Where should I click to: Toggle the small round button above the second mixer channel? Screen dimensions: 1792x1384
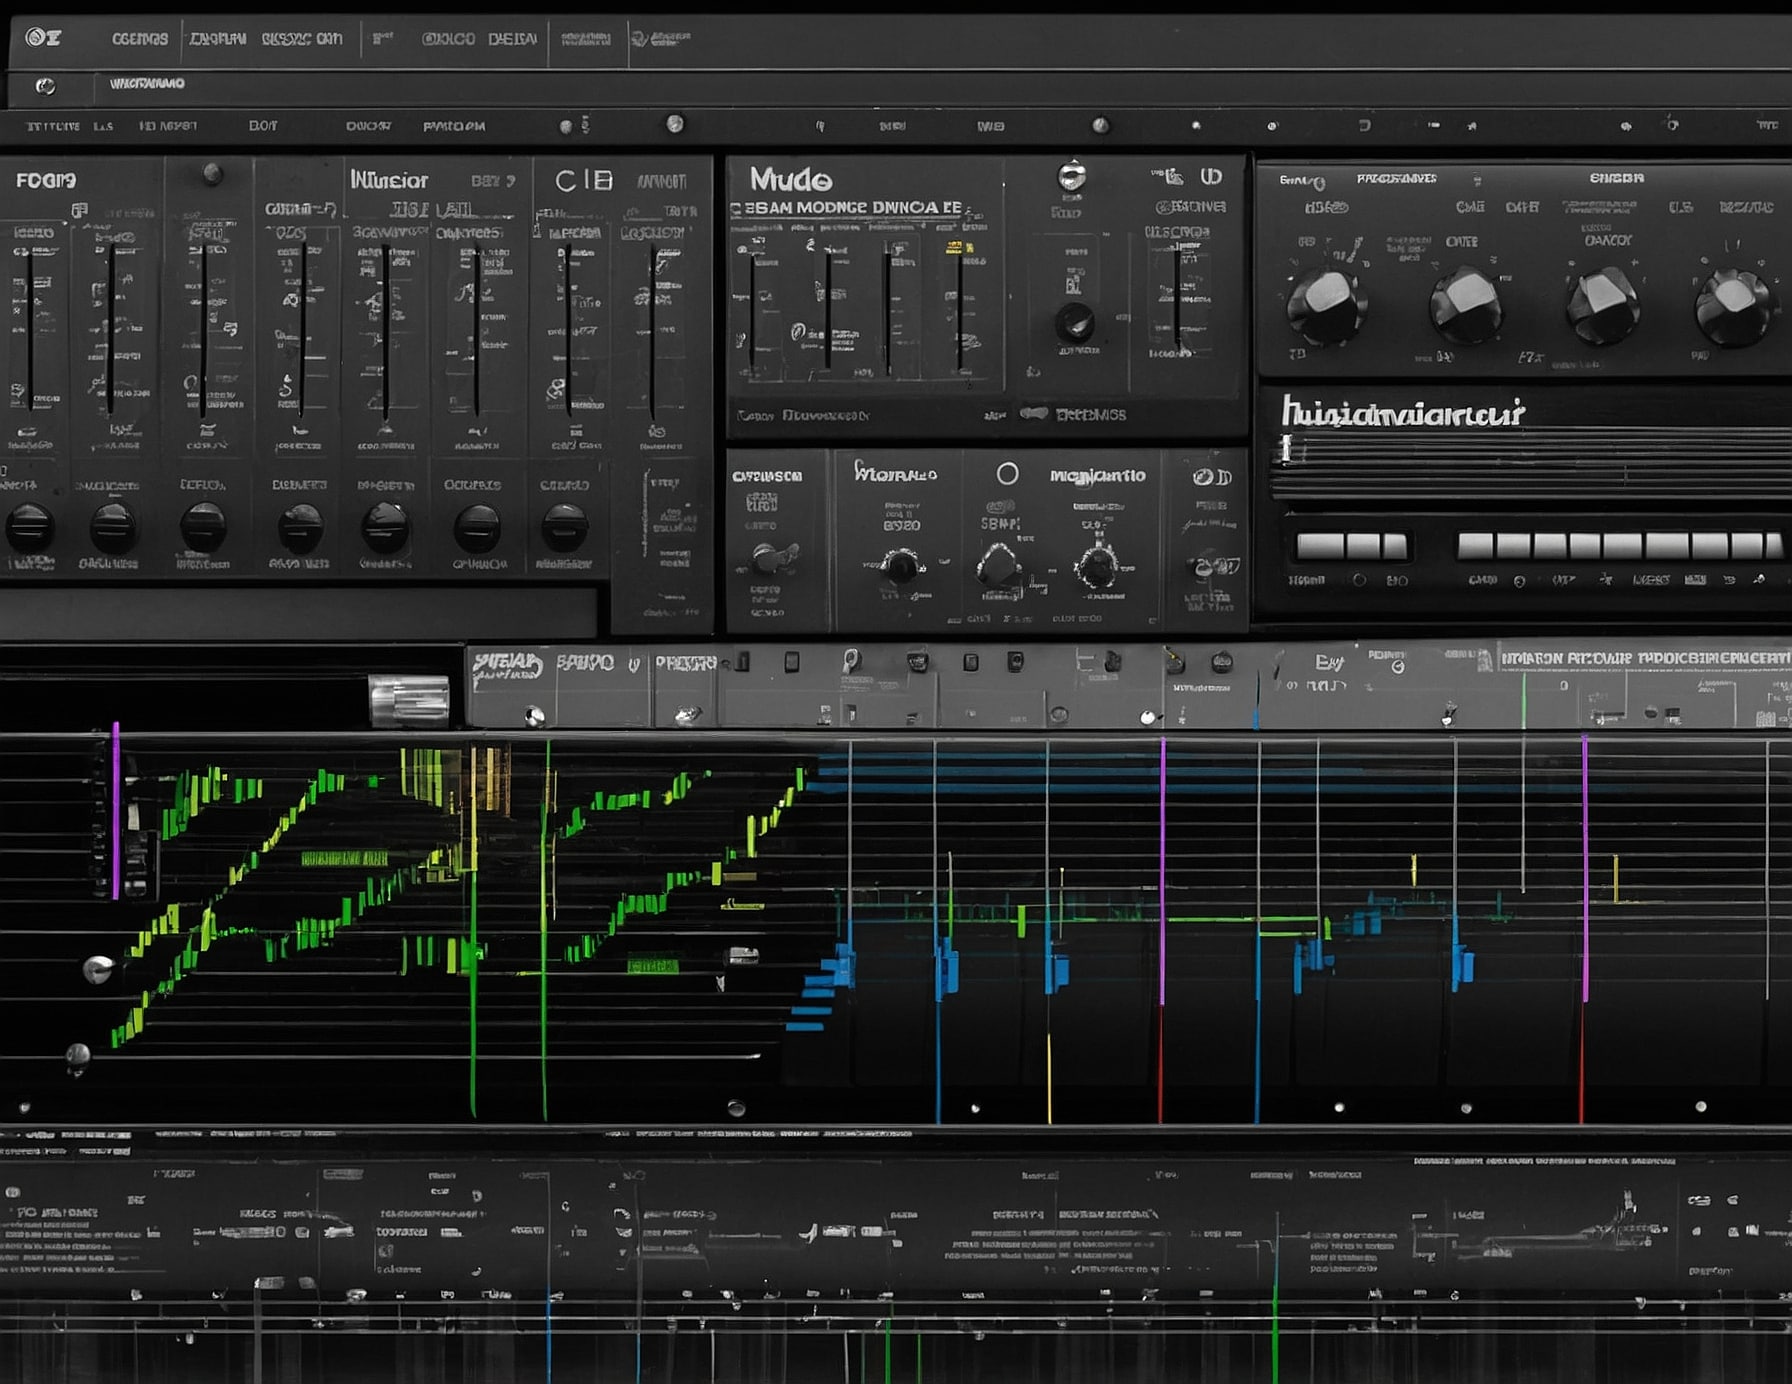(212, 174)
